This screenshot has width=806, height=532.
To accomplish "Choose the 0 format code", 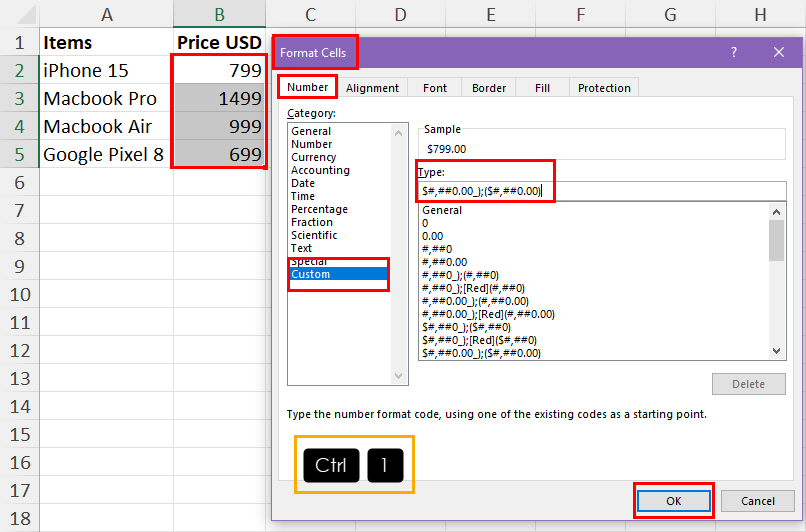I will (x=425, y=223).
